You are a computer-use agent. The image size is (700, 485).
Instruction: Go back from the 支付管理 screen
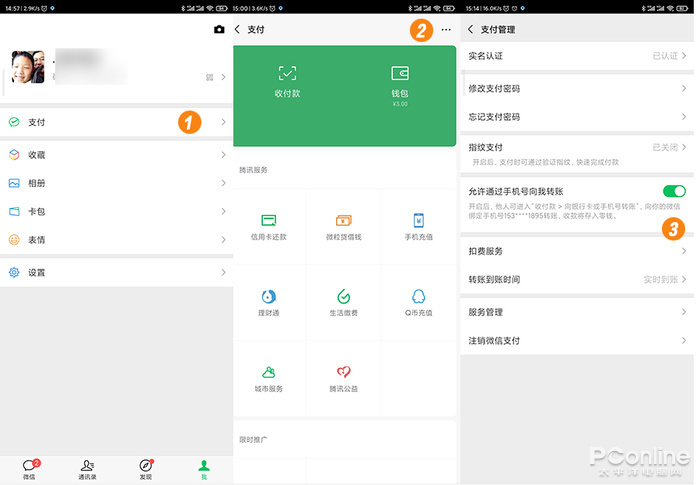tap(470, 29)
